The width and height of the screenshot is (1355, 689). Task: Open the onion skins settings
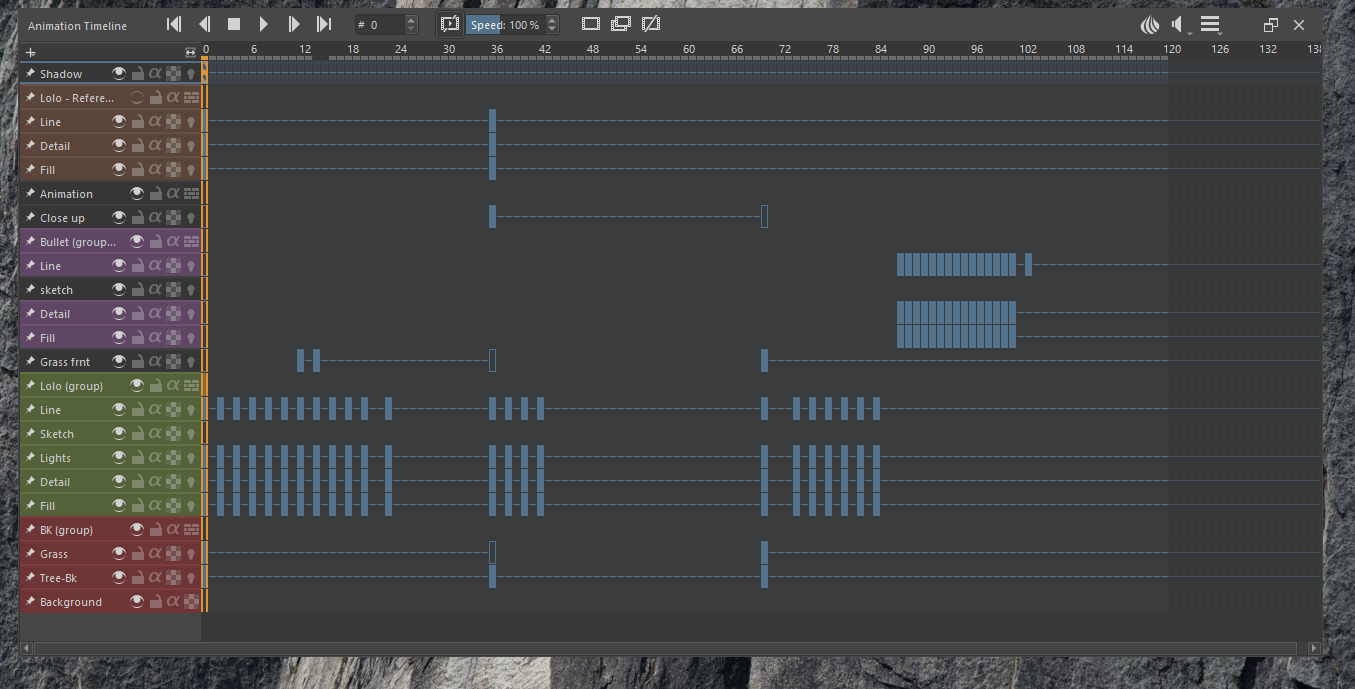pyautogui.click(x=1151, y=25)
